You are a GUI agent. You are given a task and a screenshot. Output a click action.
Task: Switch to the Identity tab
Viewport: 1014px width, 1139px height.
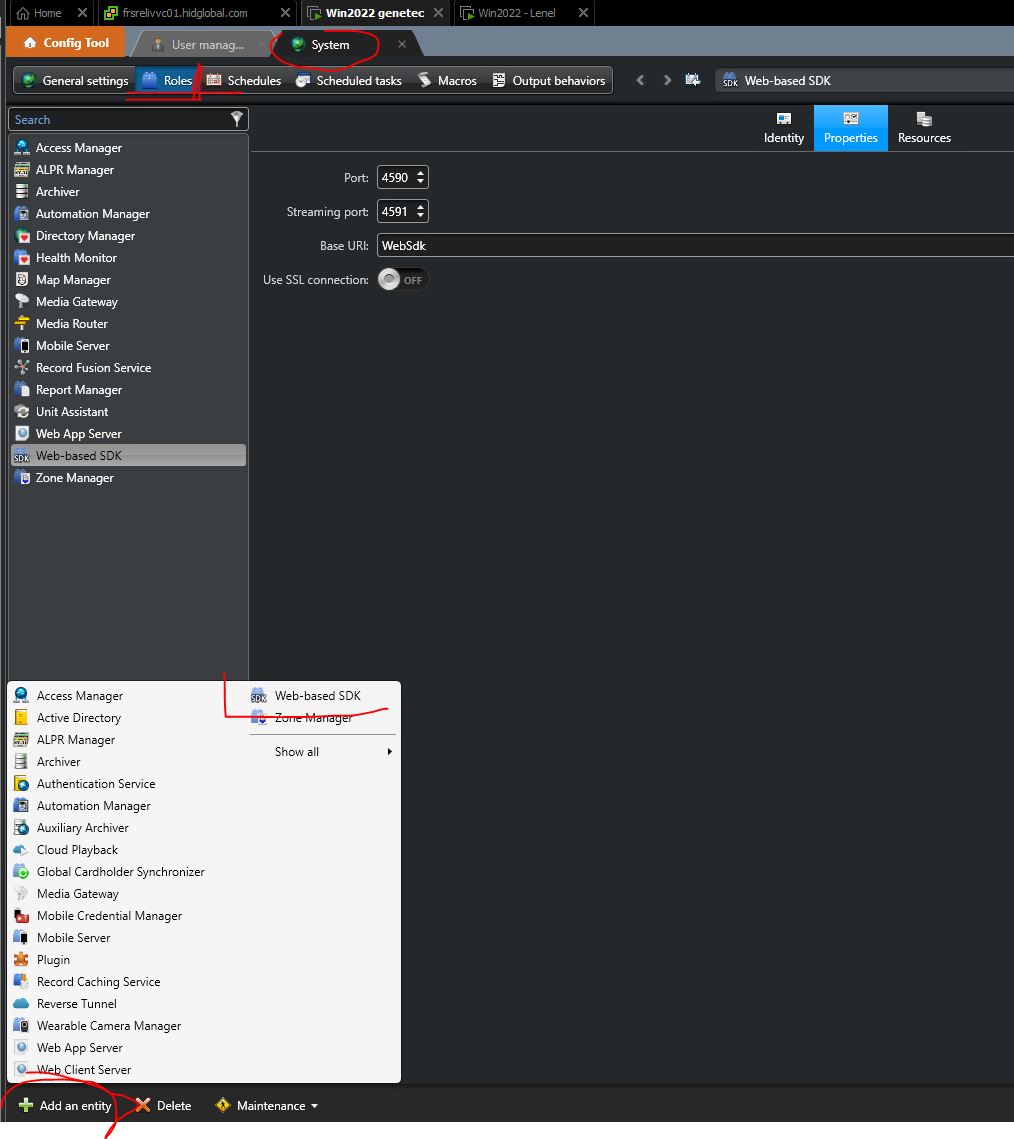784,128
